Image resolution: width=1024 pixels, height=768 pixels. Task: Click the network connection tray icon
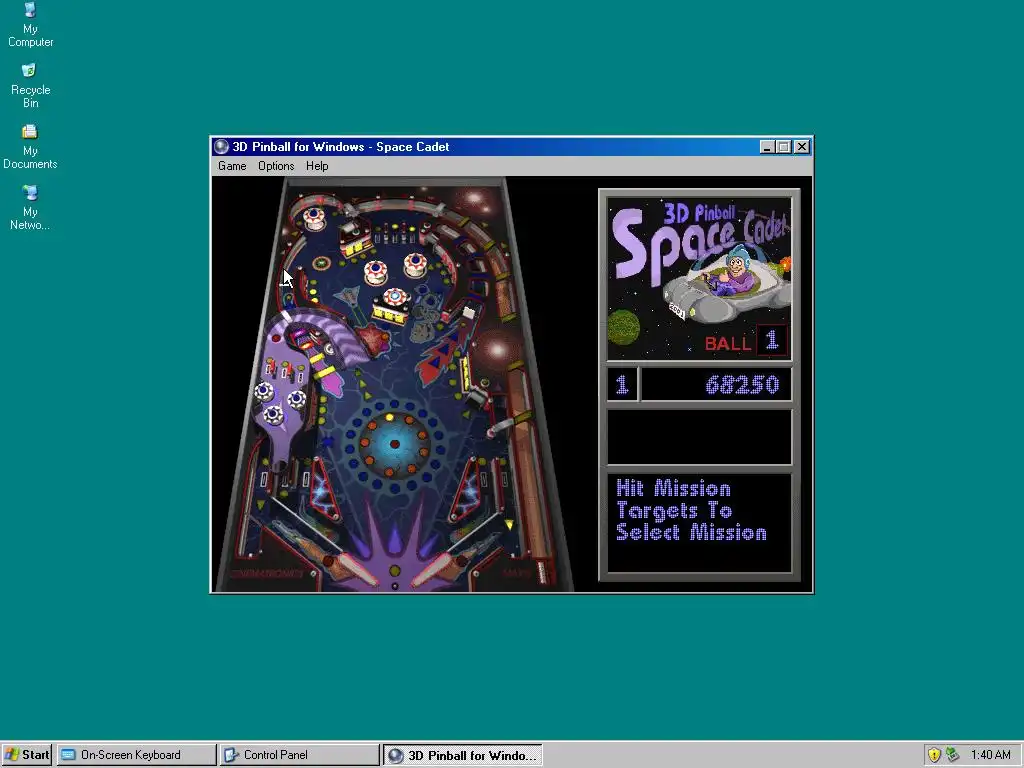tap(953, 755)
